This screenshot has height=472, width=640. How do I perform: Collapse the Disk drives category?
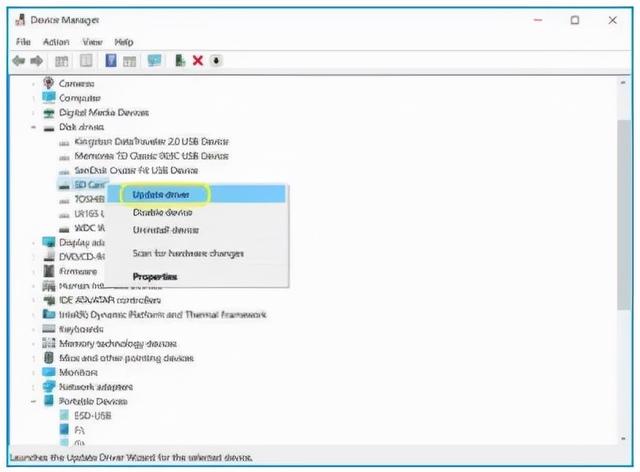pyautogui.click(x=33, y=127)
